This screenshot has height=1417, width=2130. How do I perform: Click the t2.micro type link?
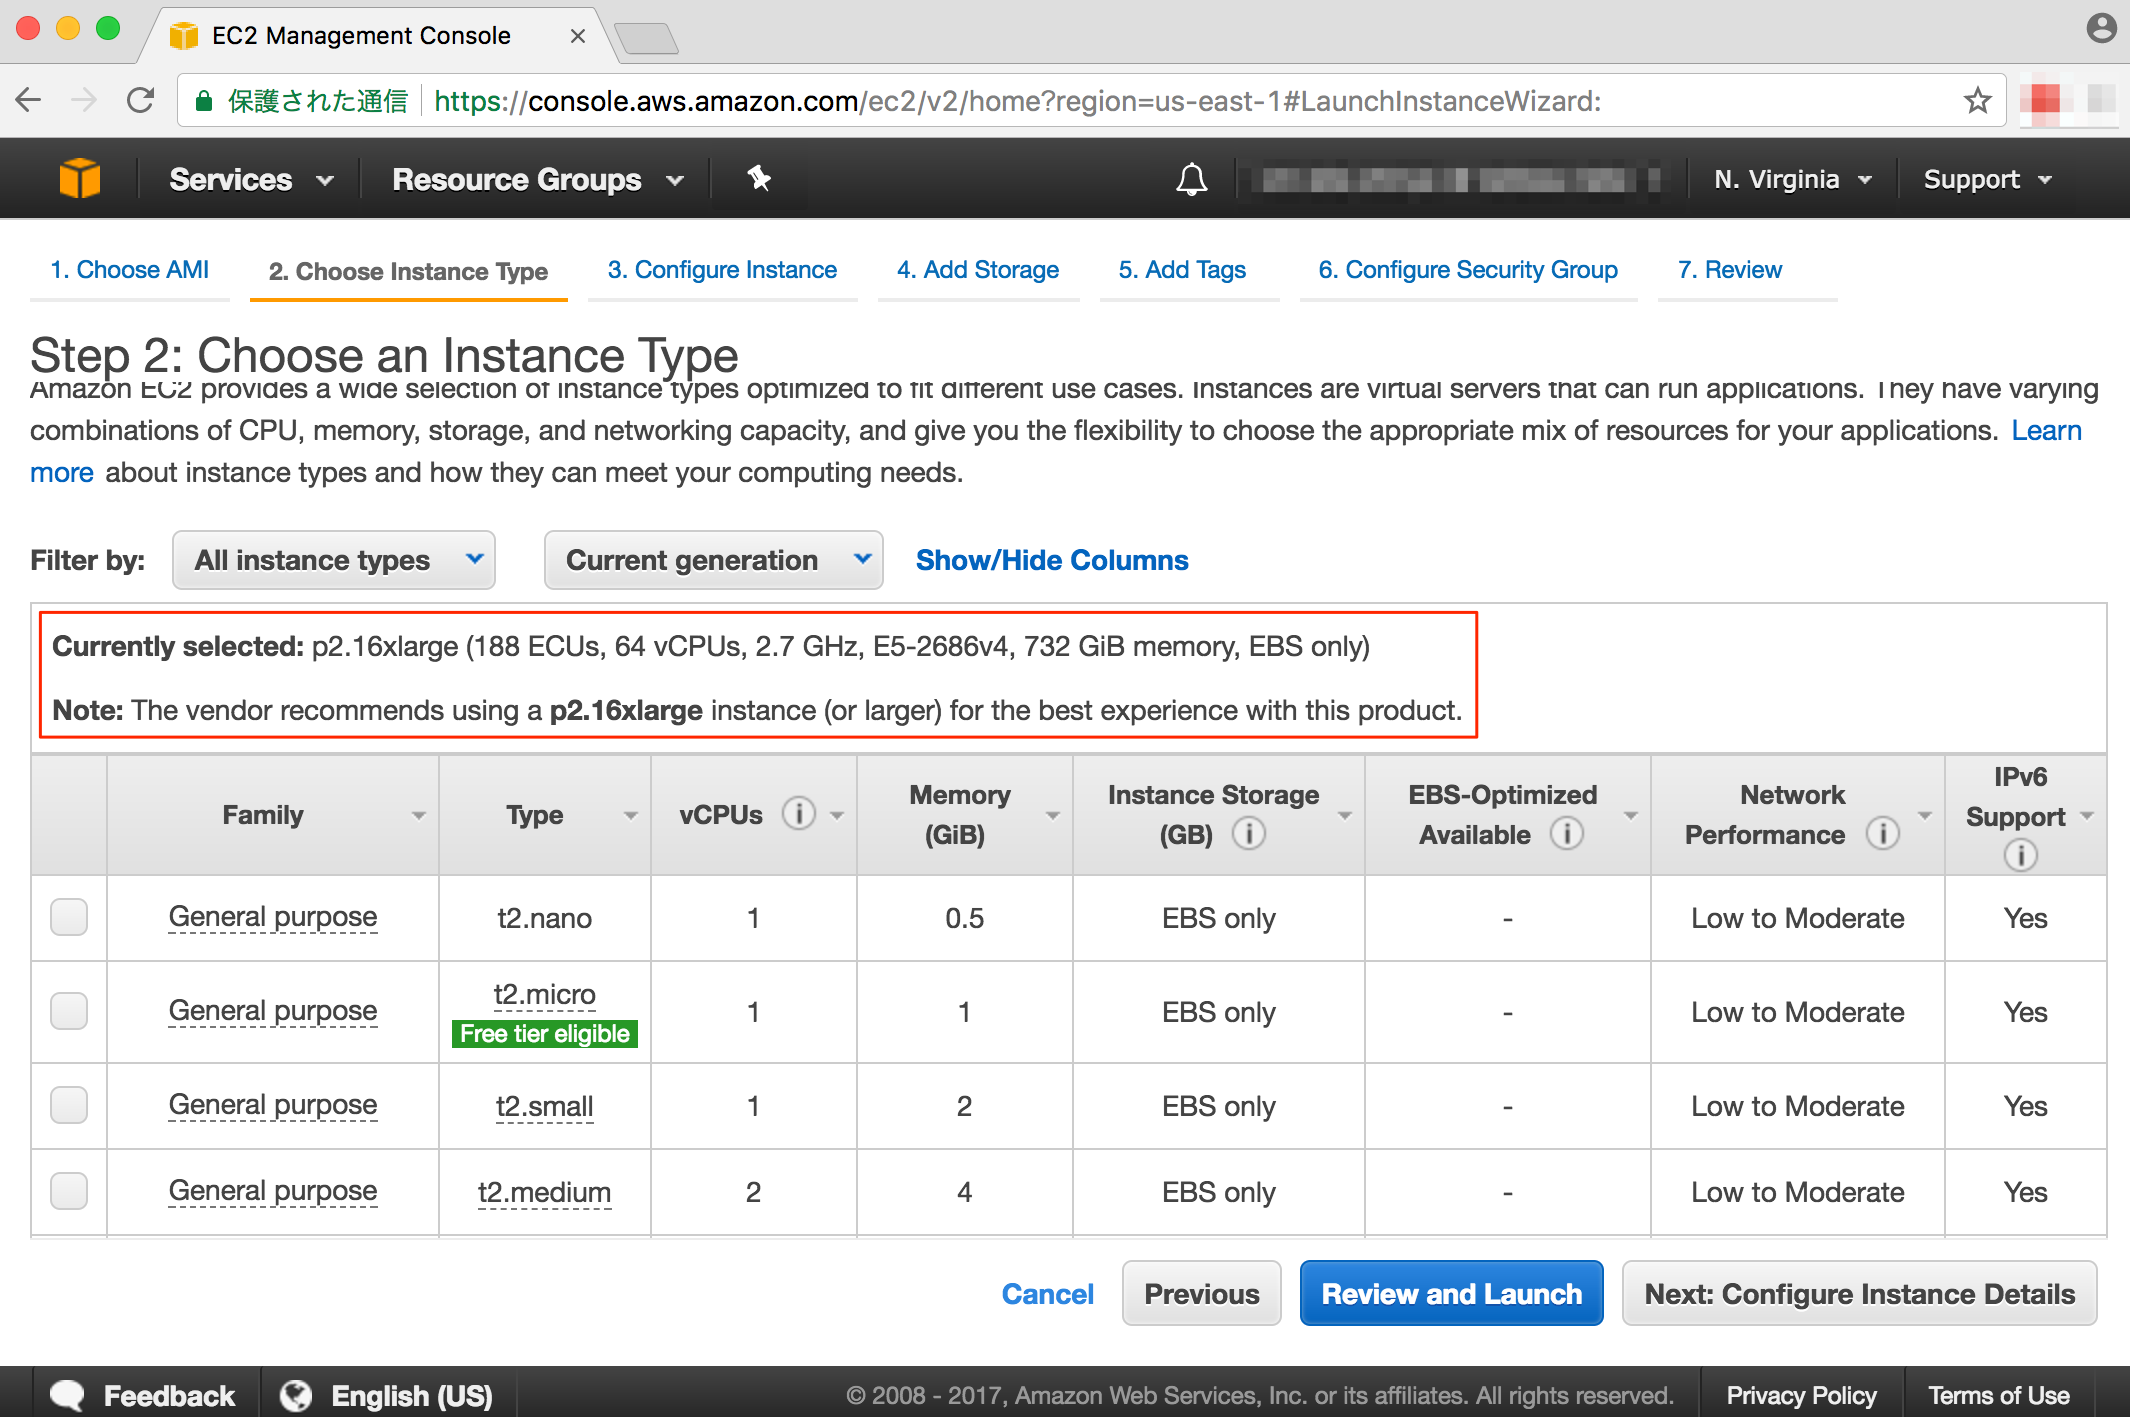coord(544,995)
